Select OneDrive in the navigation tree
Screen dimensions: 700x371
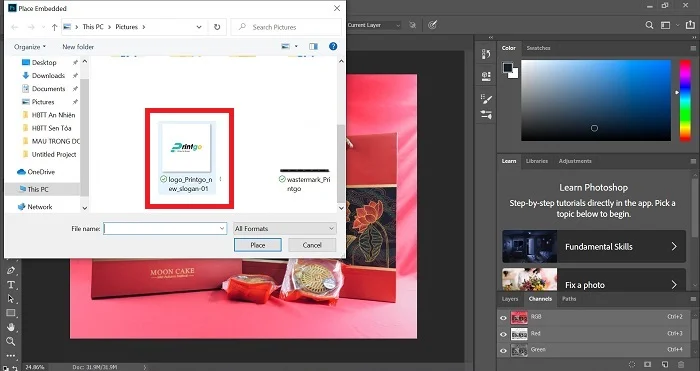coord(36,172)
